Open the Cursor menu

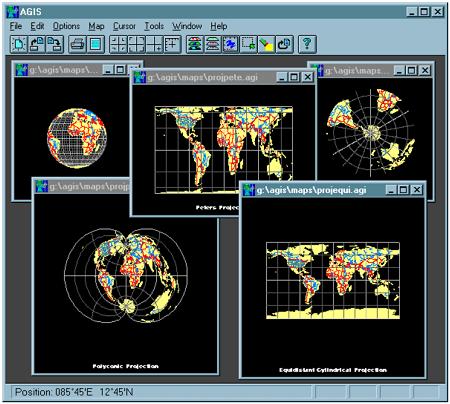[x=124, y=26]
